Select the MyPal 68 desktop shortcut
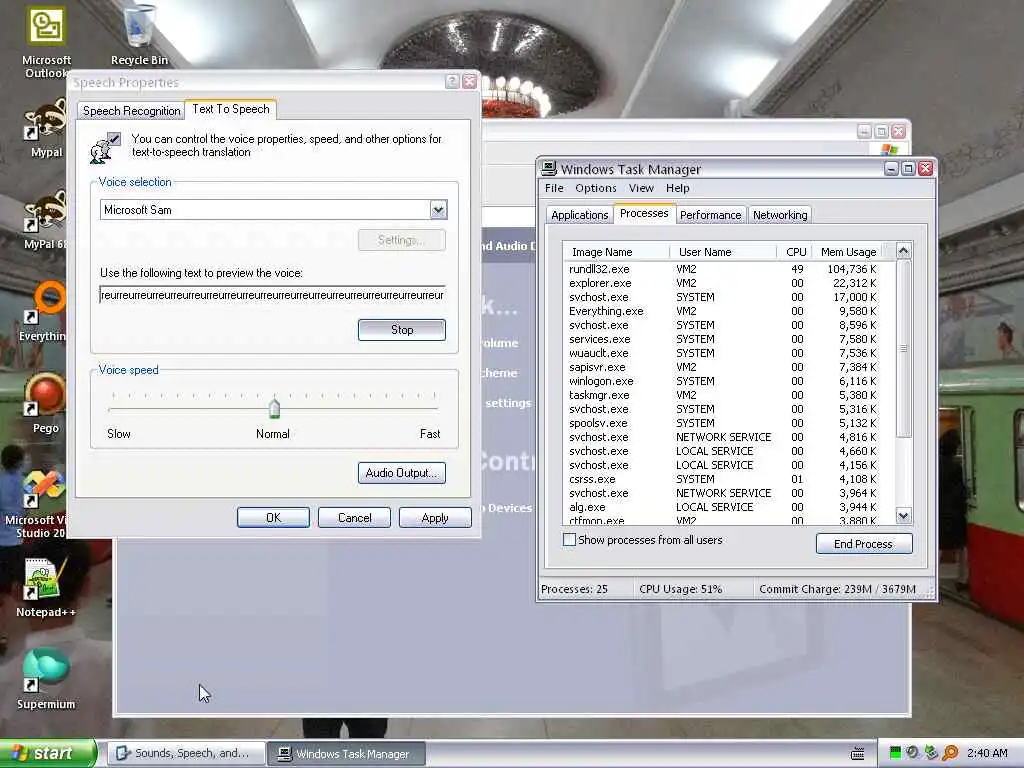The width and height of the screenshot is (1024, 768). (46, 221)
